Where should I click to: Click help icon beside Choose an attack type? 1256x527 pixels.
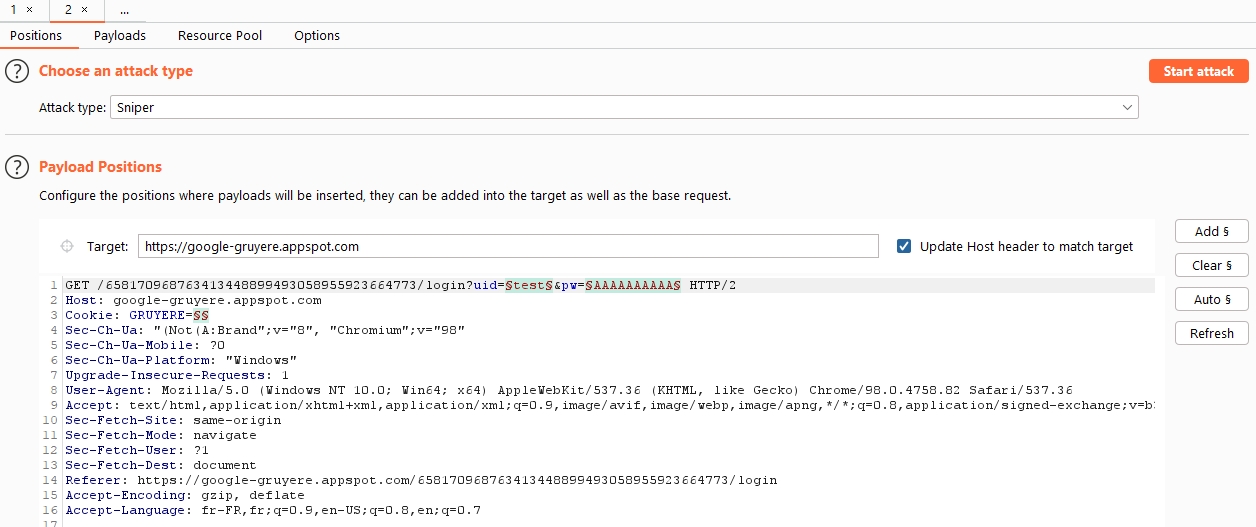17,71
